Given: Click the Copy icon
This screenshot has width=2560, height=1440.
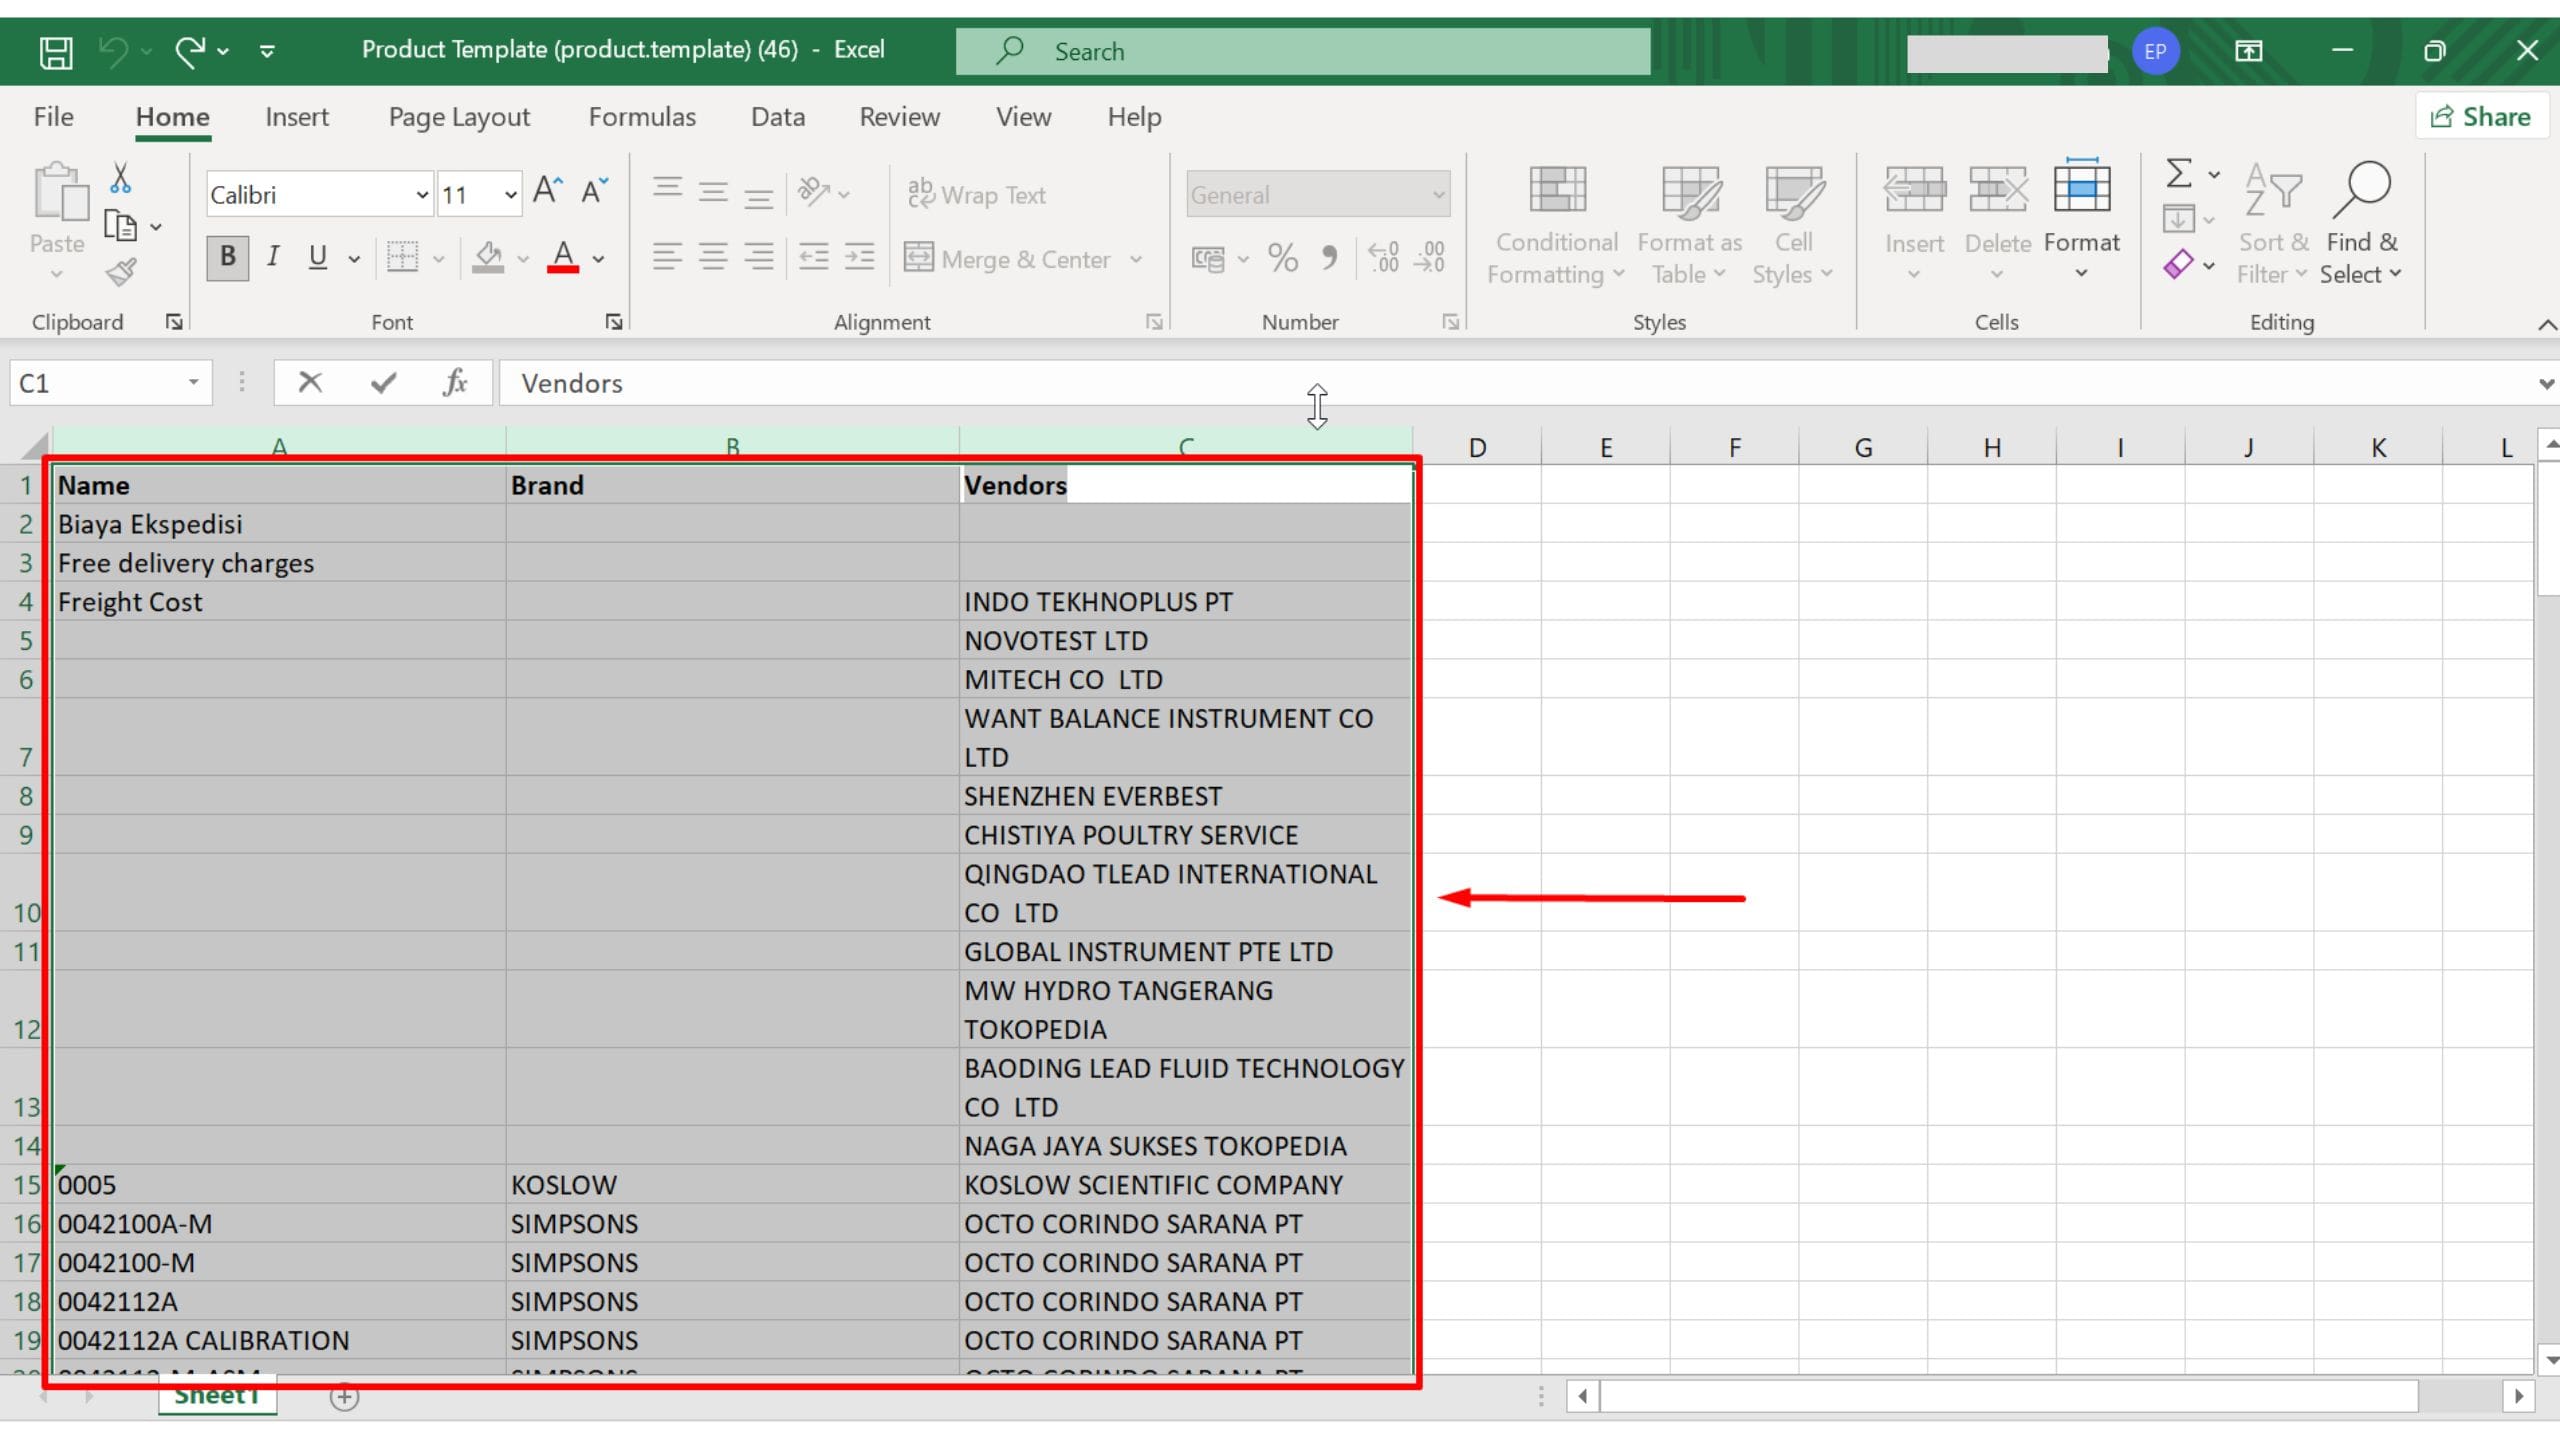Looking at the screenshot, I should tap(121, 226).
